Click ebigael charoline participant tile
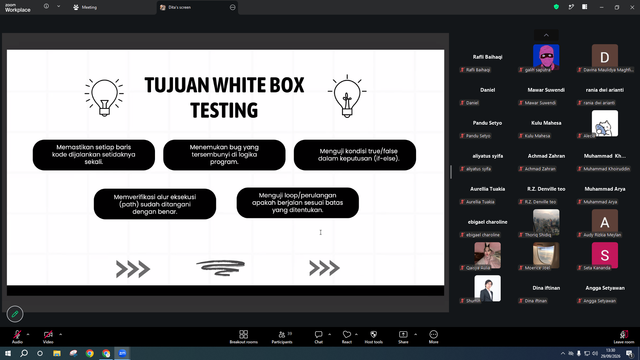The width and height of the screenshot is (640, 360). pos(487,223)
